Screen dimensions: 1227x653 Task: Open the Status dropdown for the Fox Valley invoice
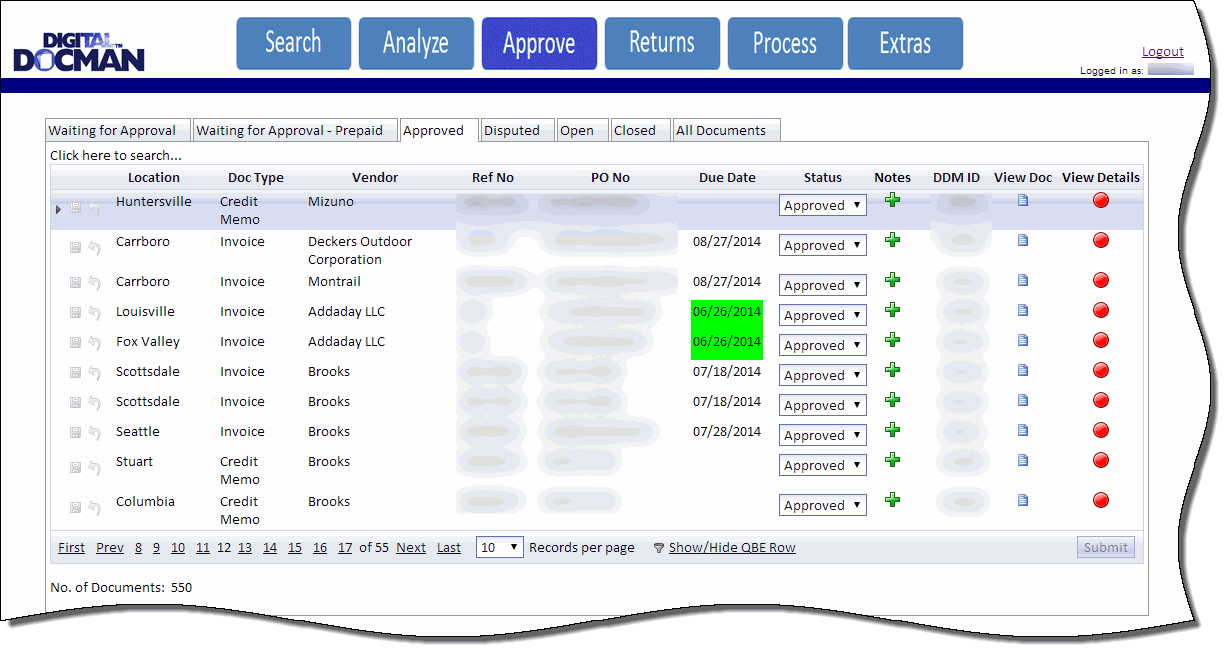pyautogui.click(x=822, y=345)
